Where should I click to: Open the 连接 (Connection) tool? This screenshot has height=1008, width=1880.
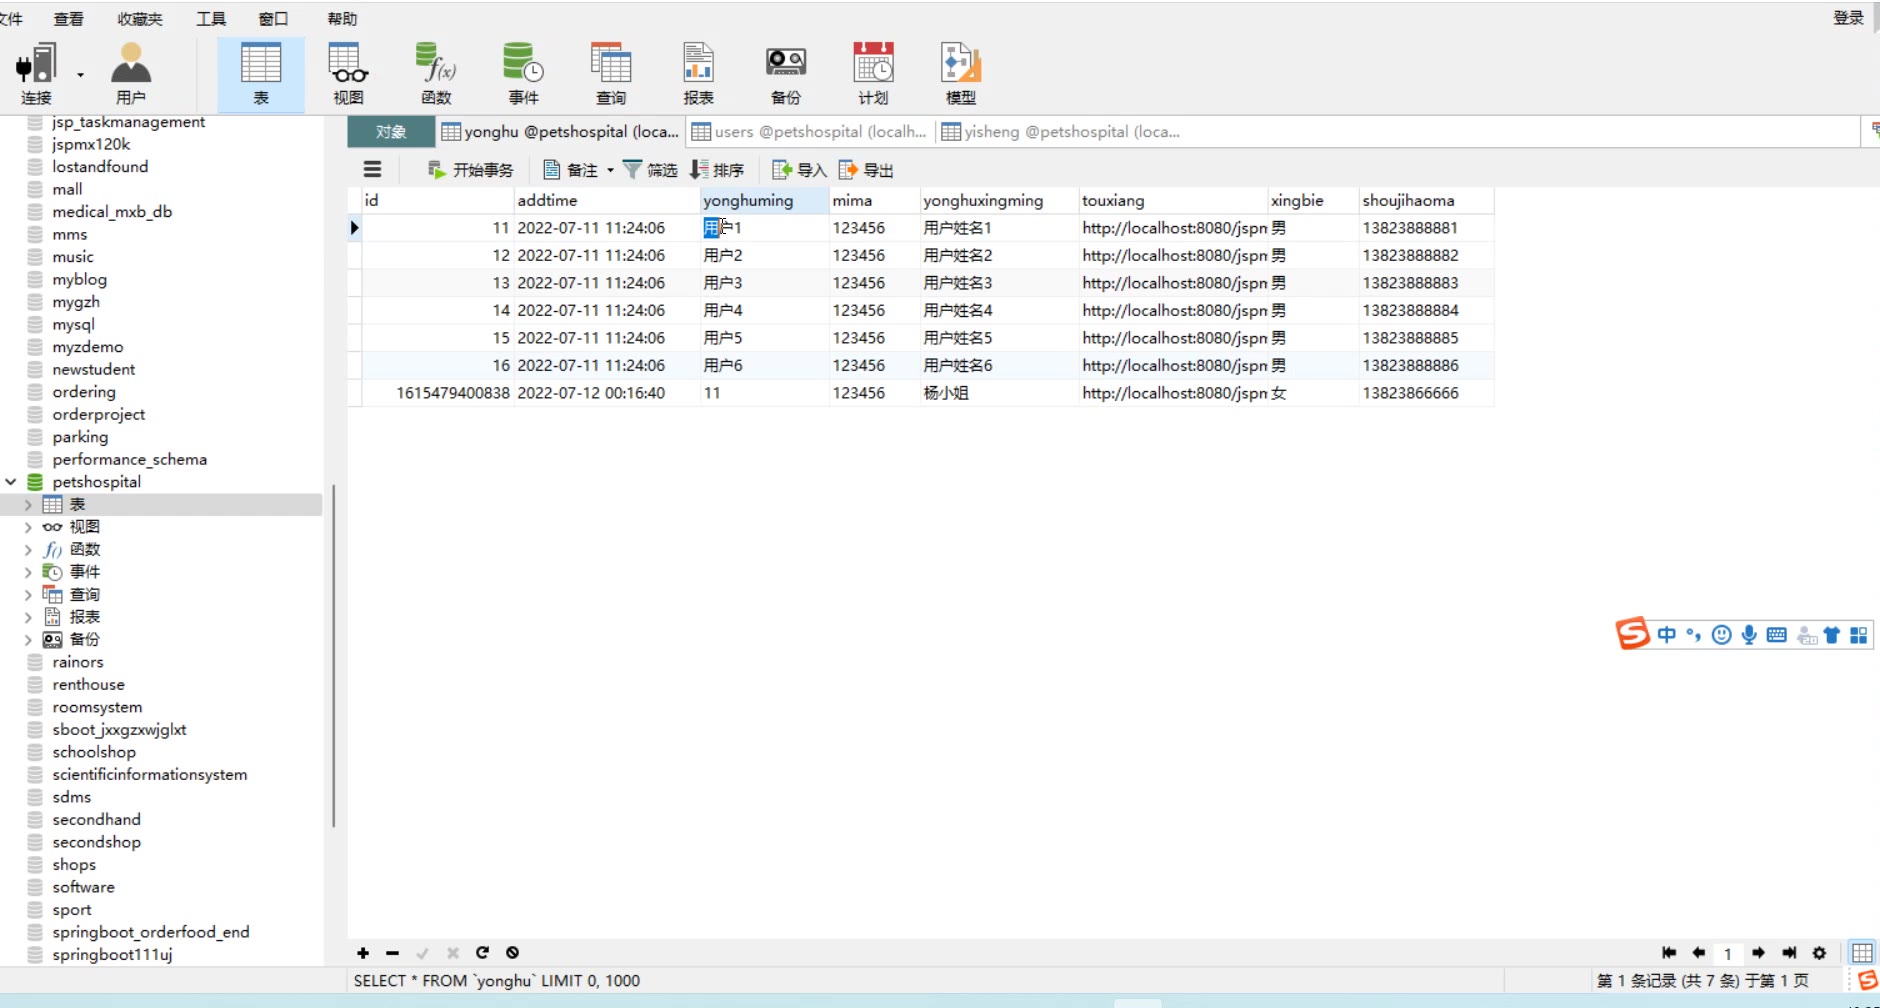[x=36, y=74]
